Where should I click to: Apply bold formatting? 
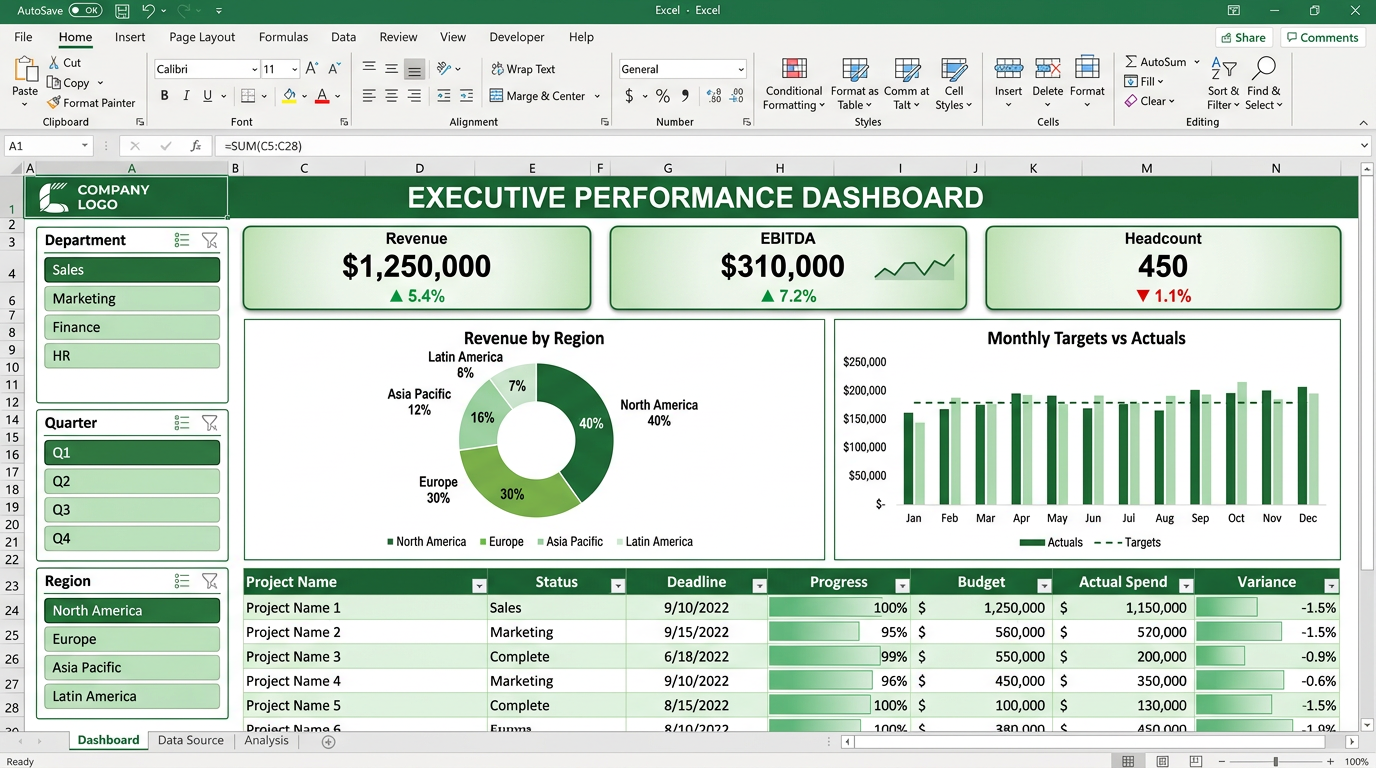165,96
